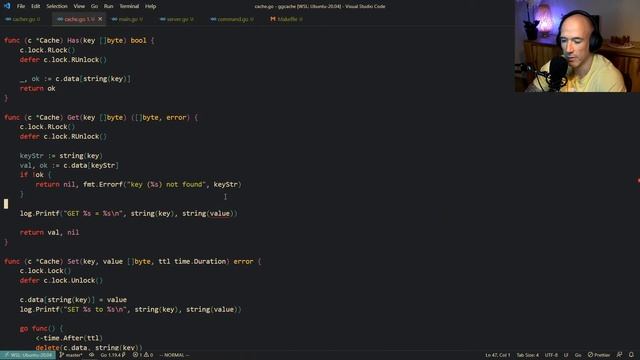Click 'return ok' in Has function
The image size is (640, 360).
(x=38, y=89)
